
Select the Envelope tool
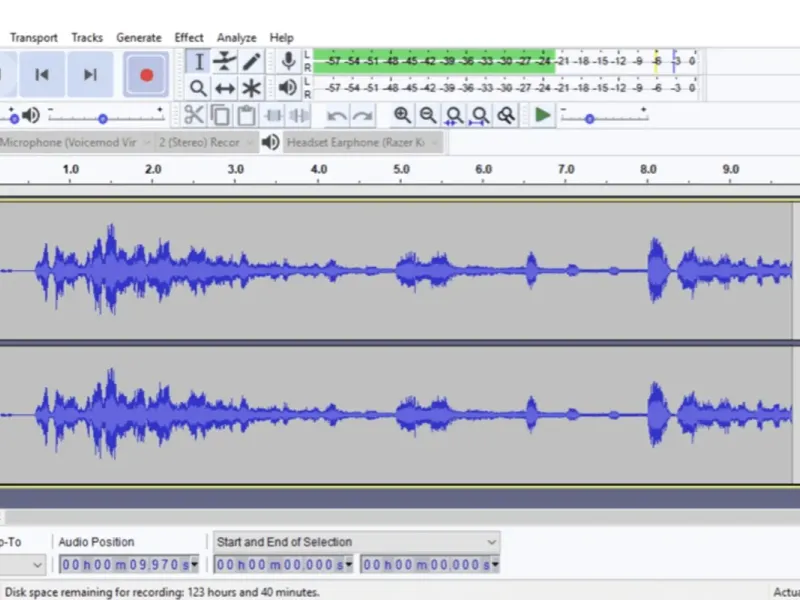[224, 62]
